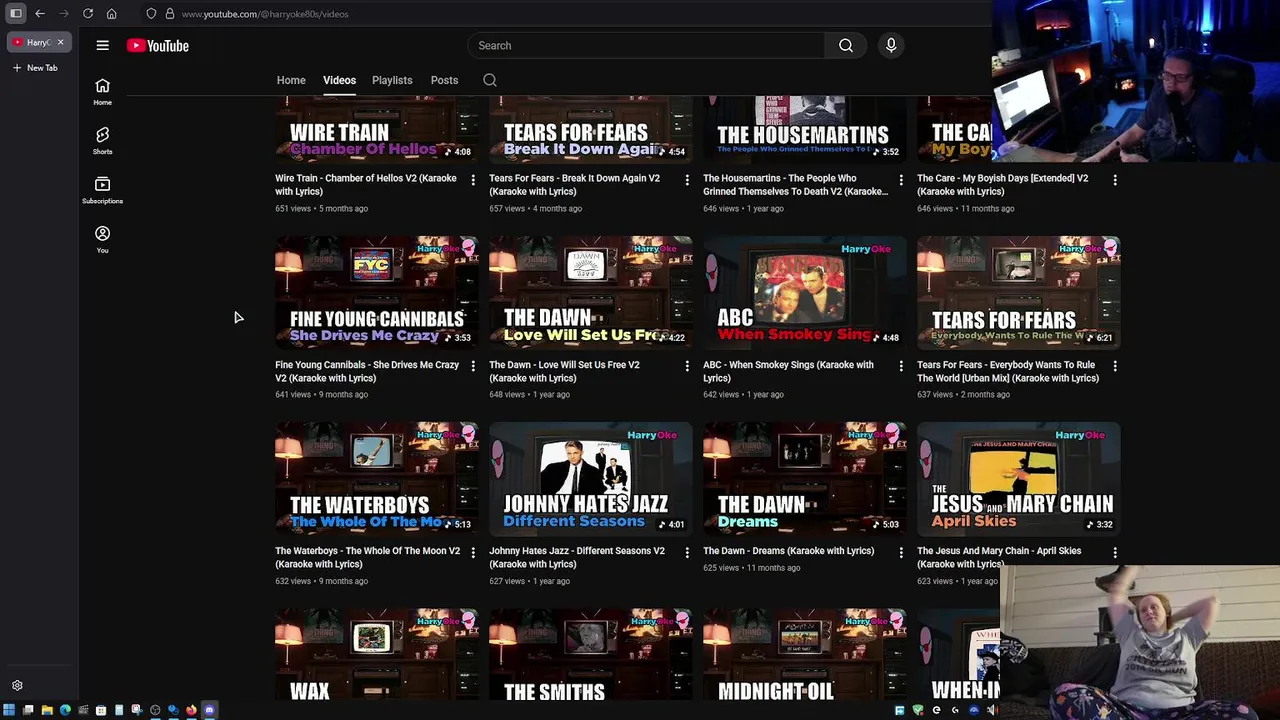
Task: Click the shield icon in browser address bar
Action: coord(151,14)
